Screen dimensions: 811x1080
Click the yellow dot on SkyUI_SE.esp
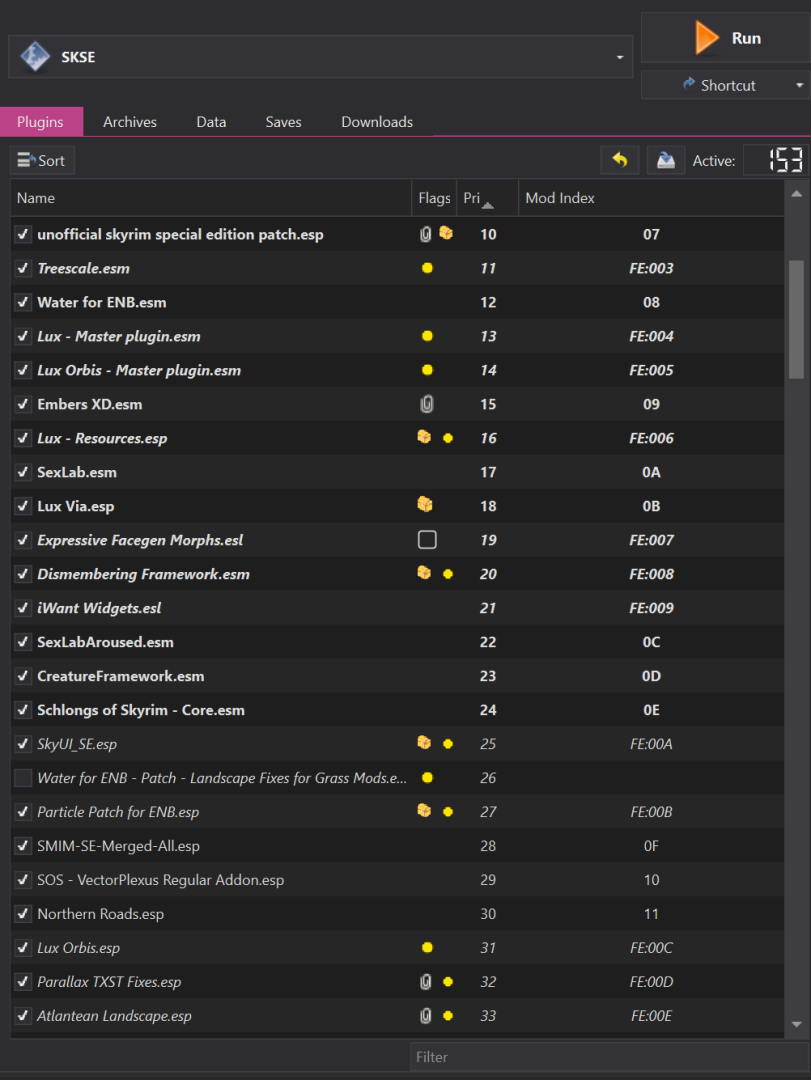tap(448, 744)
